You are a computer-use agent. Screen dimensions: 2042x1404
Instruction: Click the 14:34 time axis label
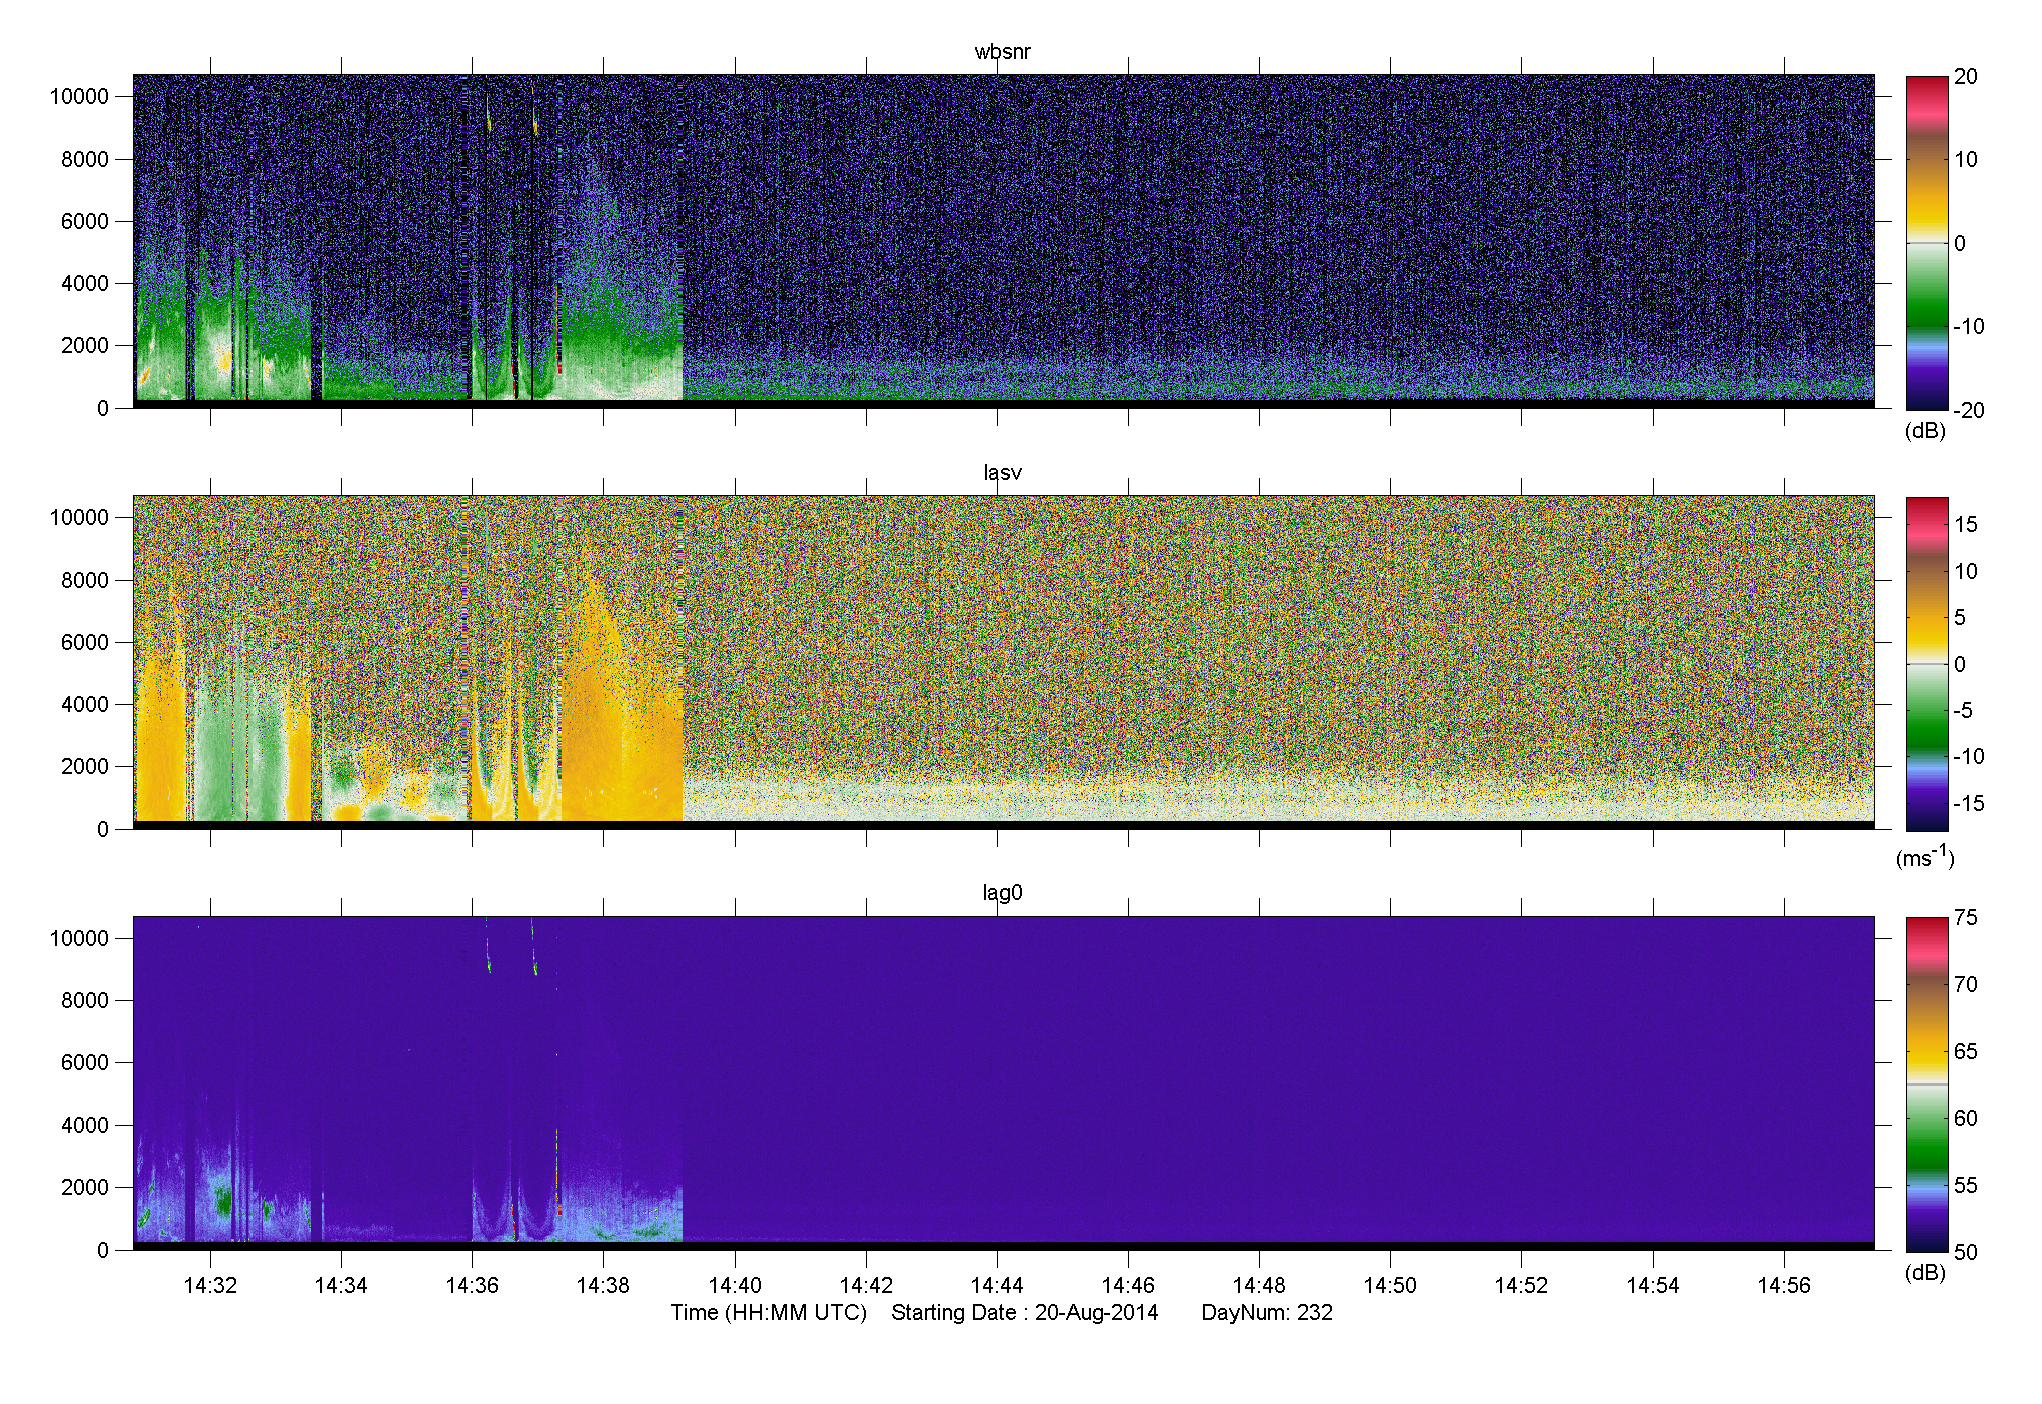point(341,1286)
